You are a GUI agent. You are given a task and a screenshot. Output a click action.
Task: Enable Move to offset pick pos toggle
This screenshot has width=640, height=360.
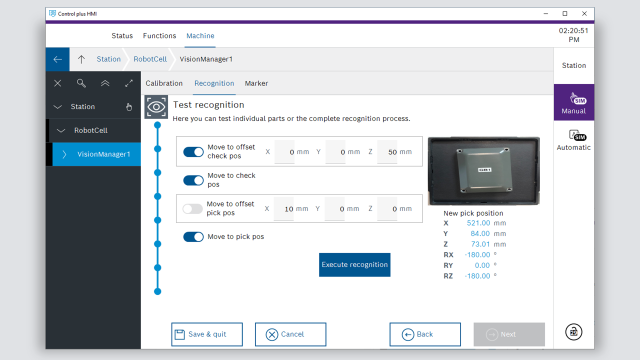pyautogui.click(x=192, y=209)
